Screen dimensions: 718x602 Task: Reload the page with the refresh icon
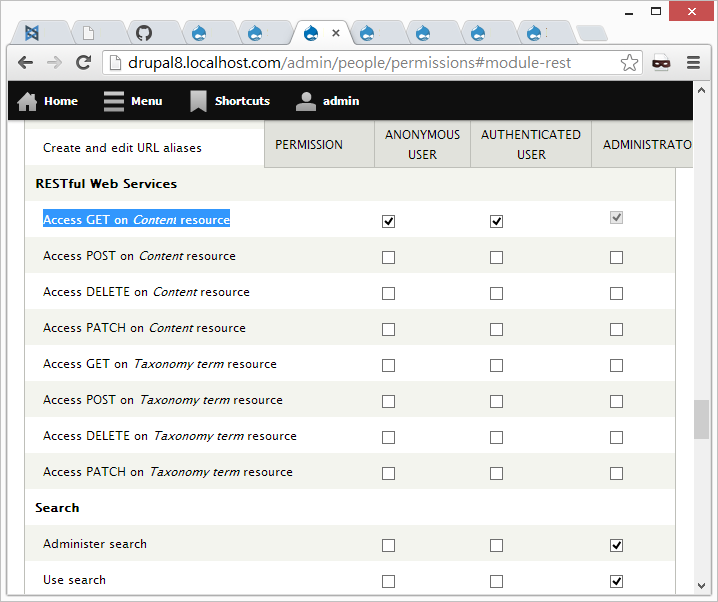pyautogui.click(x=84, y=62)
